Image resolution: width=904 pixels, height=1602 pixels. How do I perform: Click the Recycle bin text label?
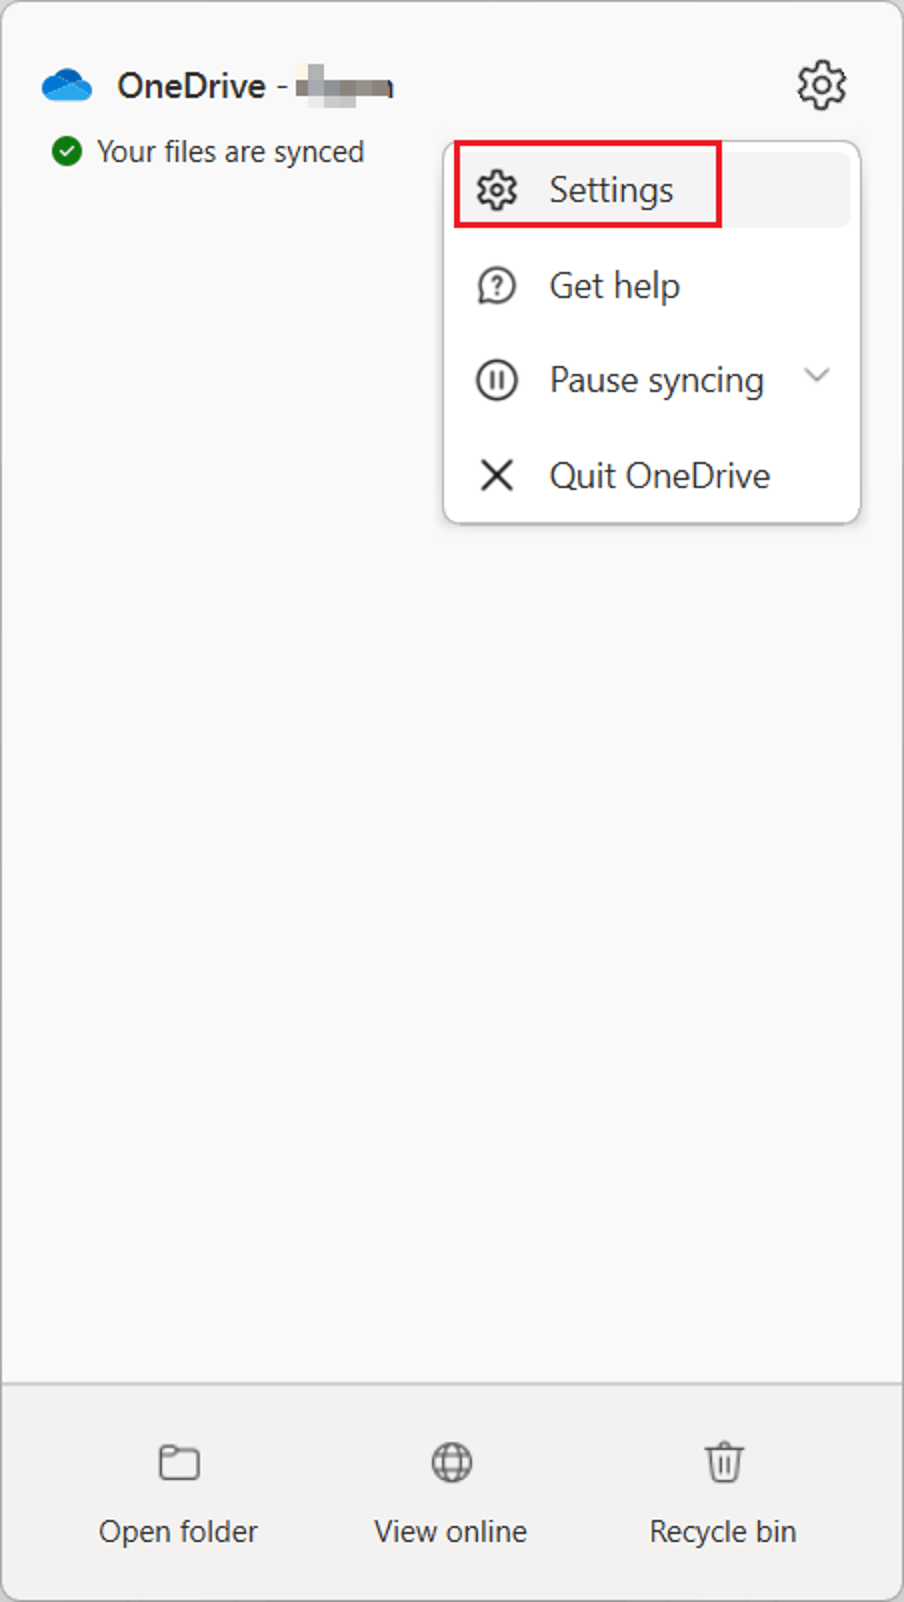[x=723, y=1532]
